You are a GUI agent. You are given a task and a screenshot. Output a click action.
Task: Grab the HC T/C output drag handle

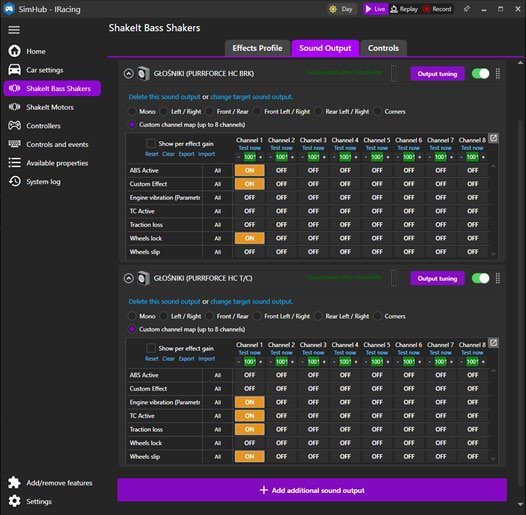(498, 278)
